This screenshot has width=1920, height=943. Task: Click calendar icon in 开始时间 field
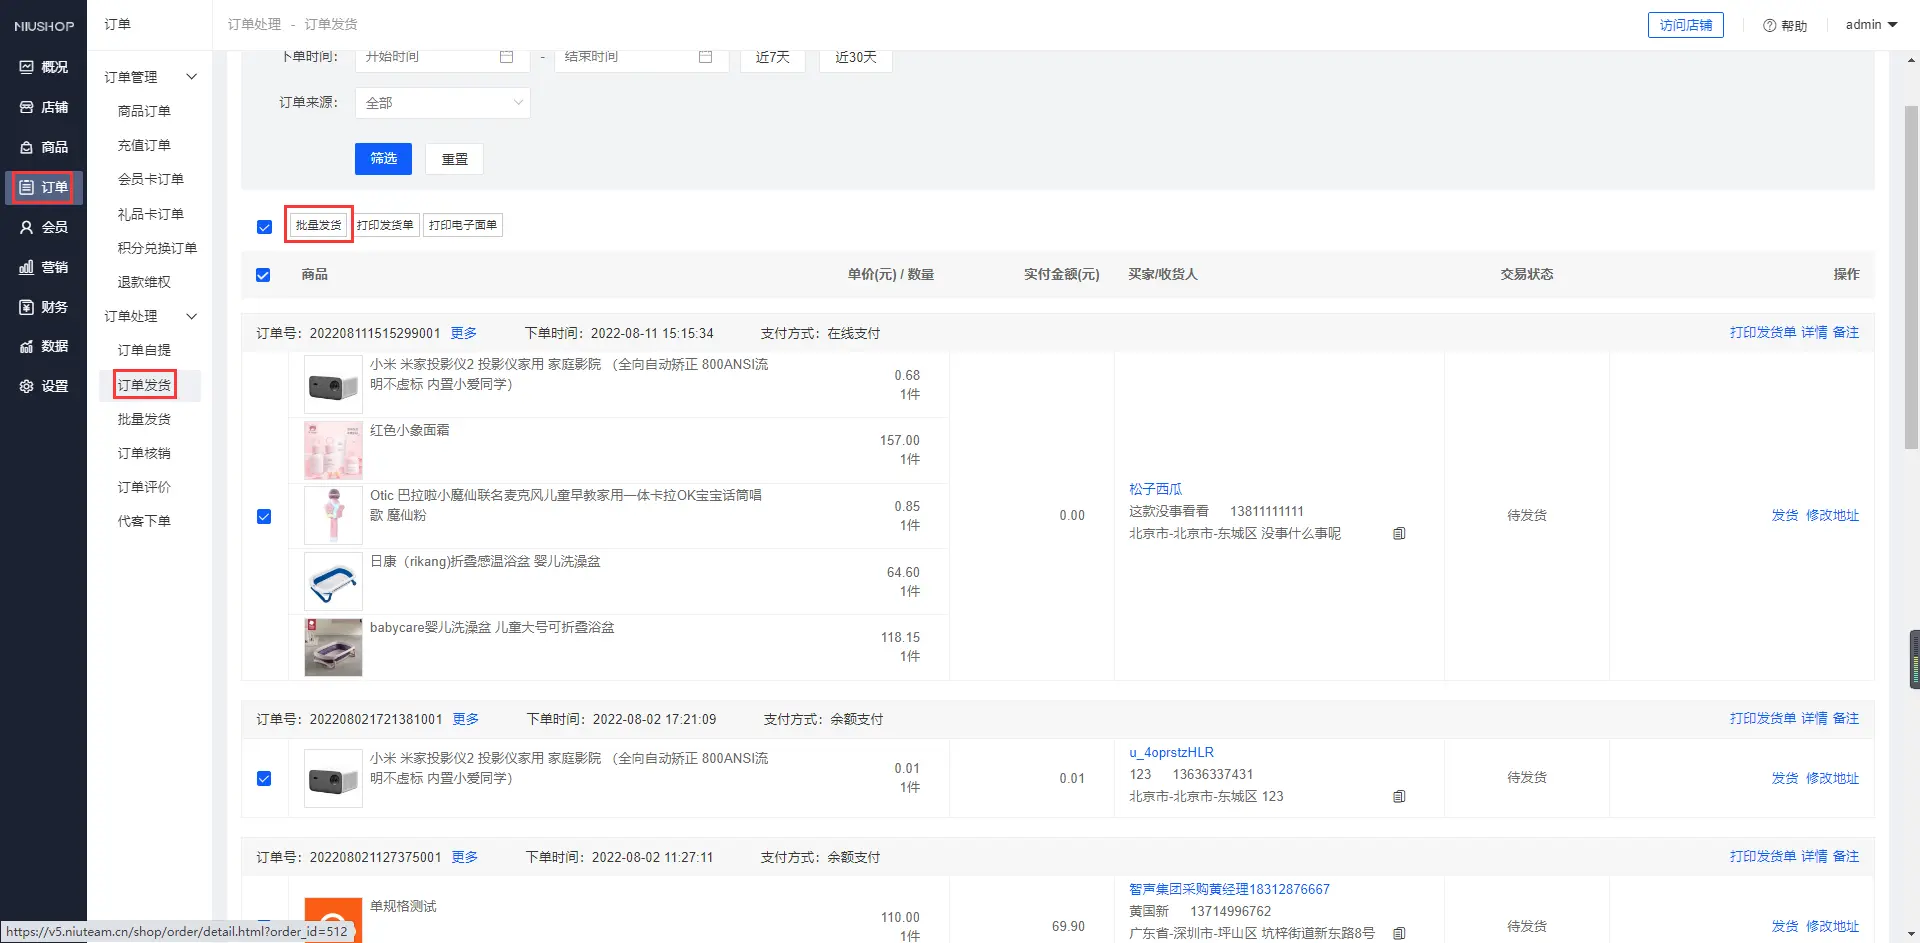click(506, 57)
